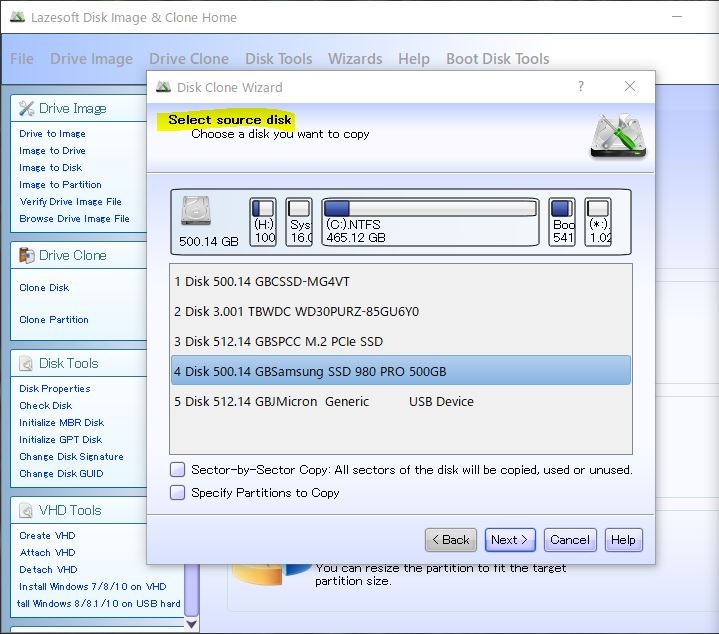Click the Disk Clone Wizard title icon
Screen dimensions: 719x634
pyautogui.click(x=163, y=87)
